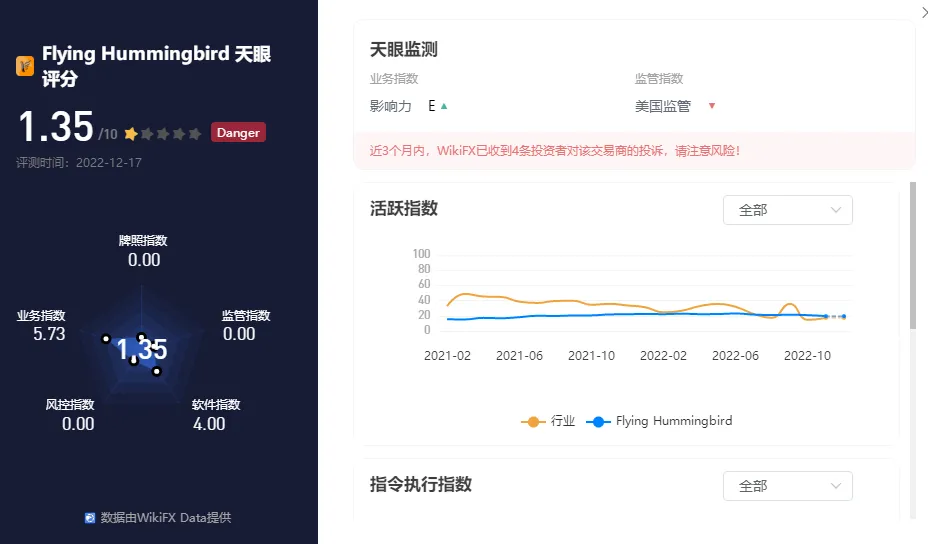
Task: Click the 2021-06 axis label
Action: click(x=519, y=356)
